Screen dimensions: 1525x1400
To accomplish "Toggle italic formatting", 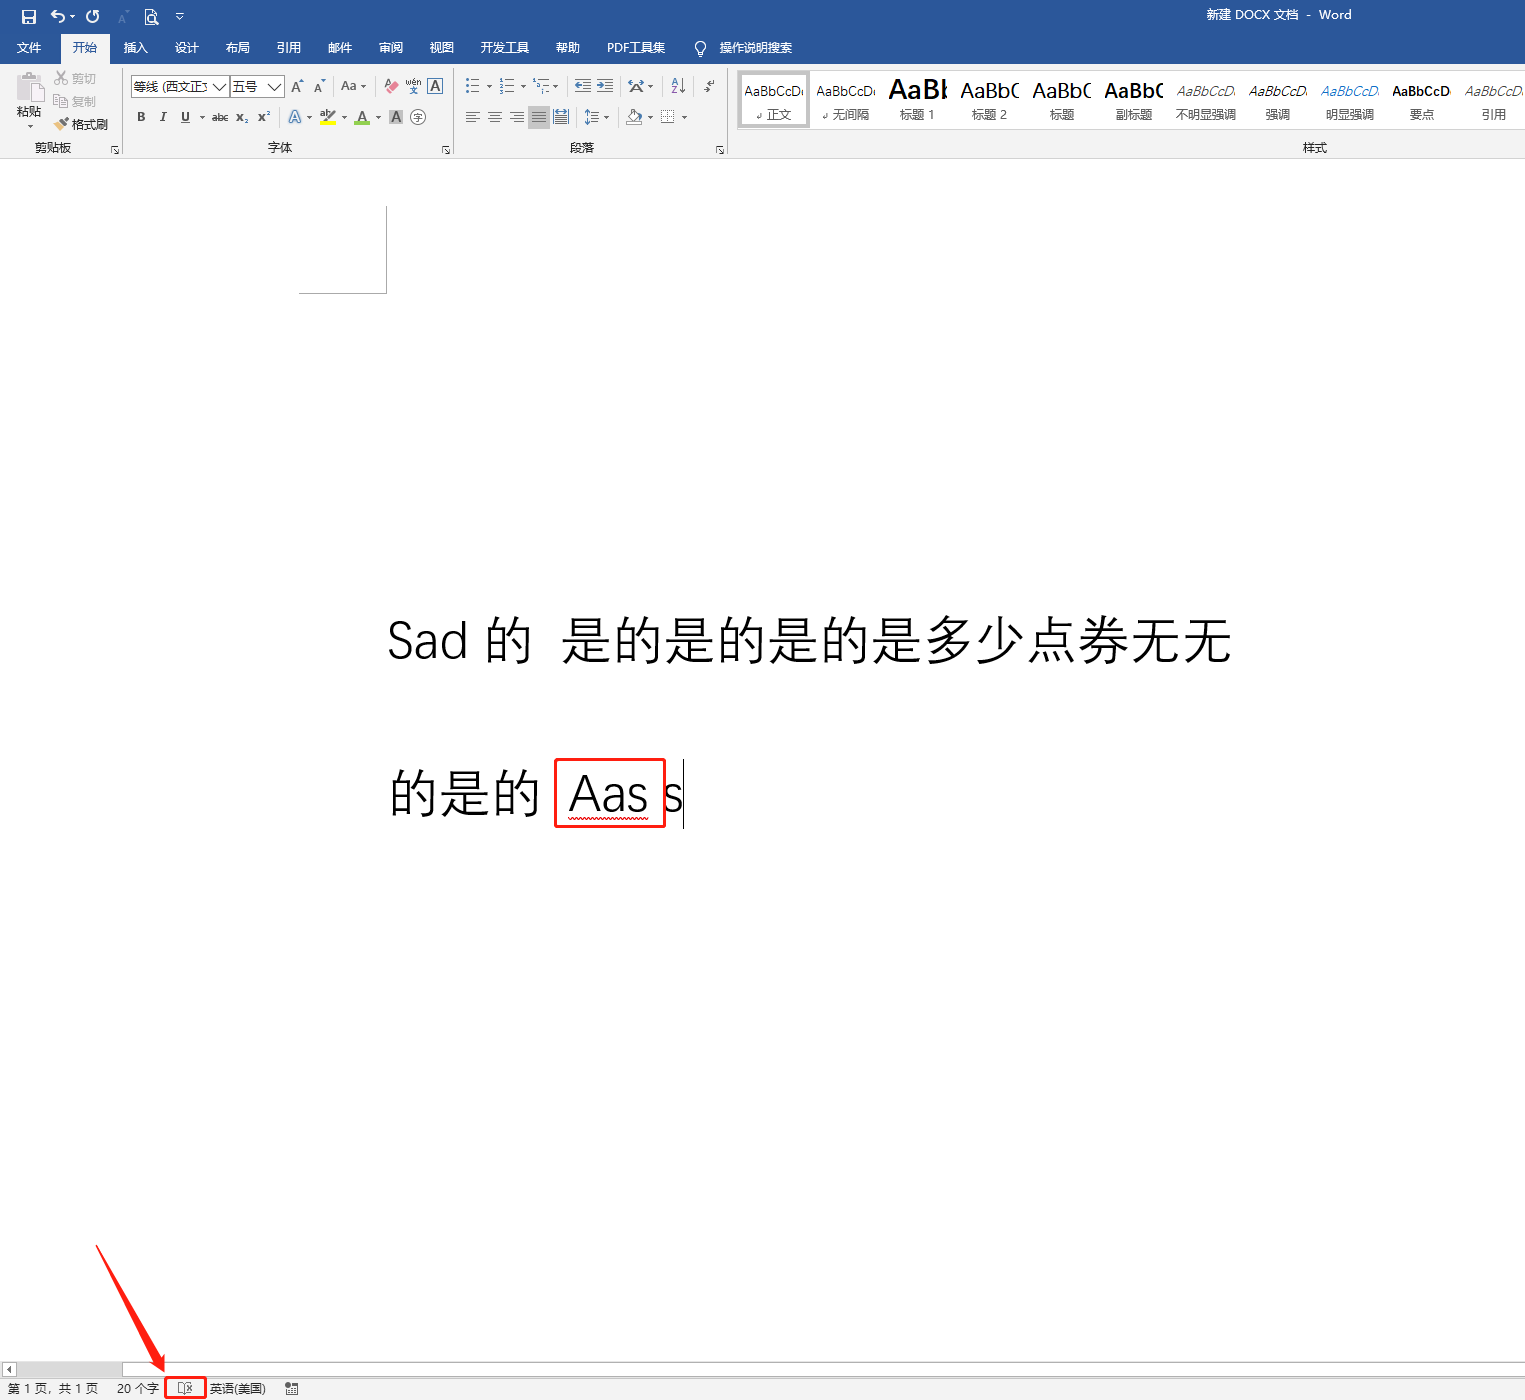I will [x=163, y=117].
